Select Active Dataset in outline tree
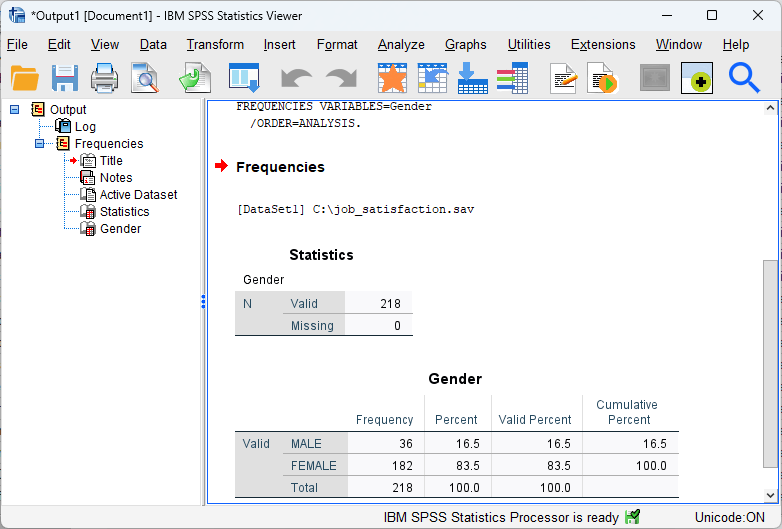 pyautogui.click(x=138, y=194)
